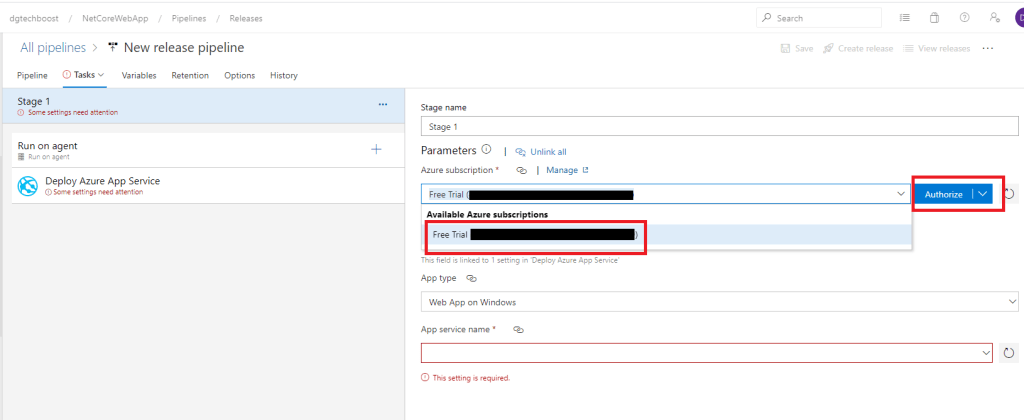Refresh the Azure subscription list

click(1009, 194)
